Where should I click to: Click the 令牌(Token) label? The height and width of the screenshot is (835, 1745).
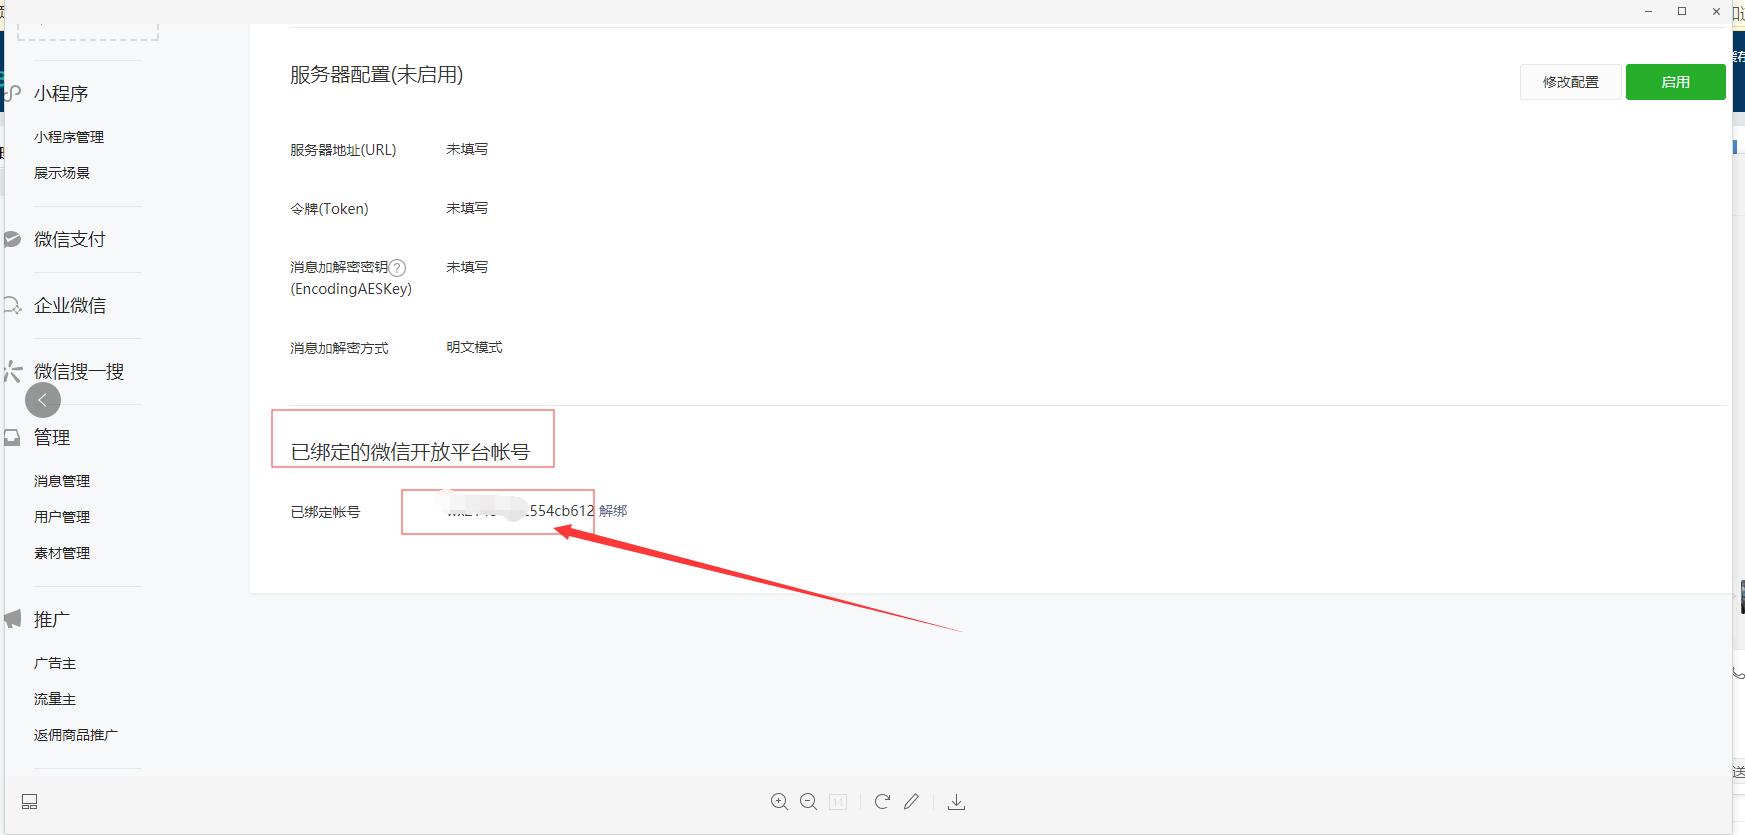tap(329, 209)
